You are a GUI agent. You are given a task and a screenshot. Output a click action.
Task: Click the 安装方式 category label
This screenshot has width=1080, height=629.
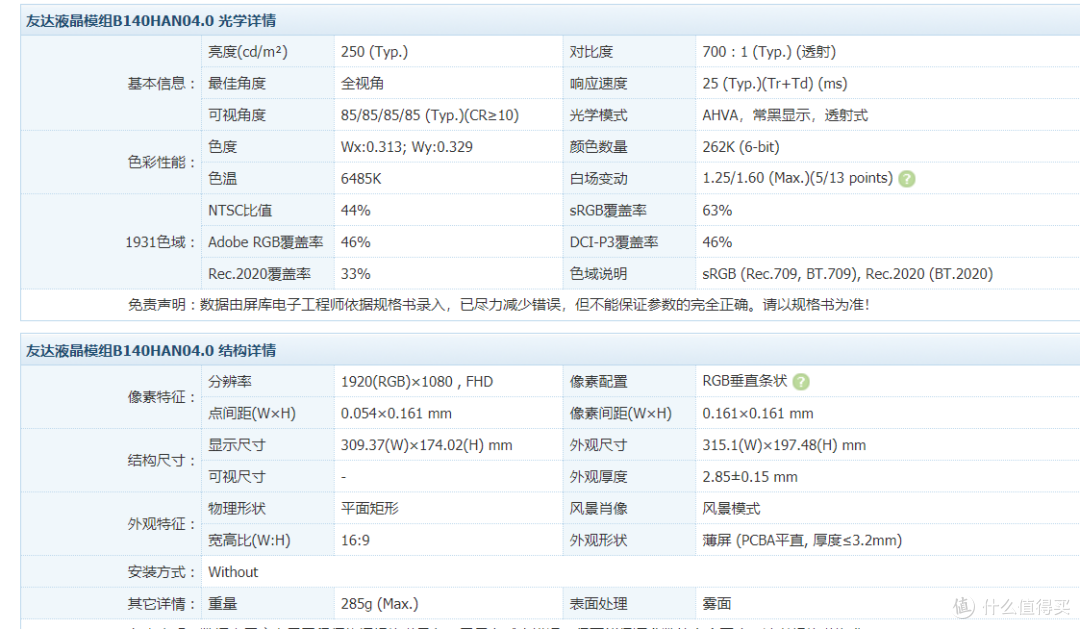(161, 572)
